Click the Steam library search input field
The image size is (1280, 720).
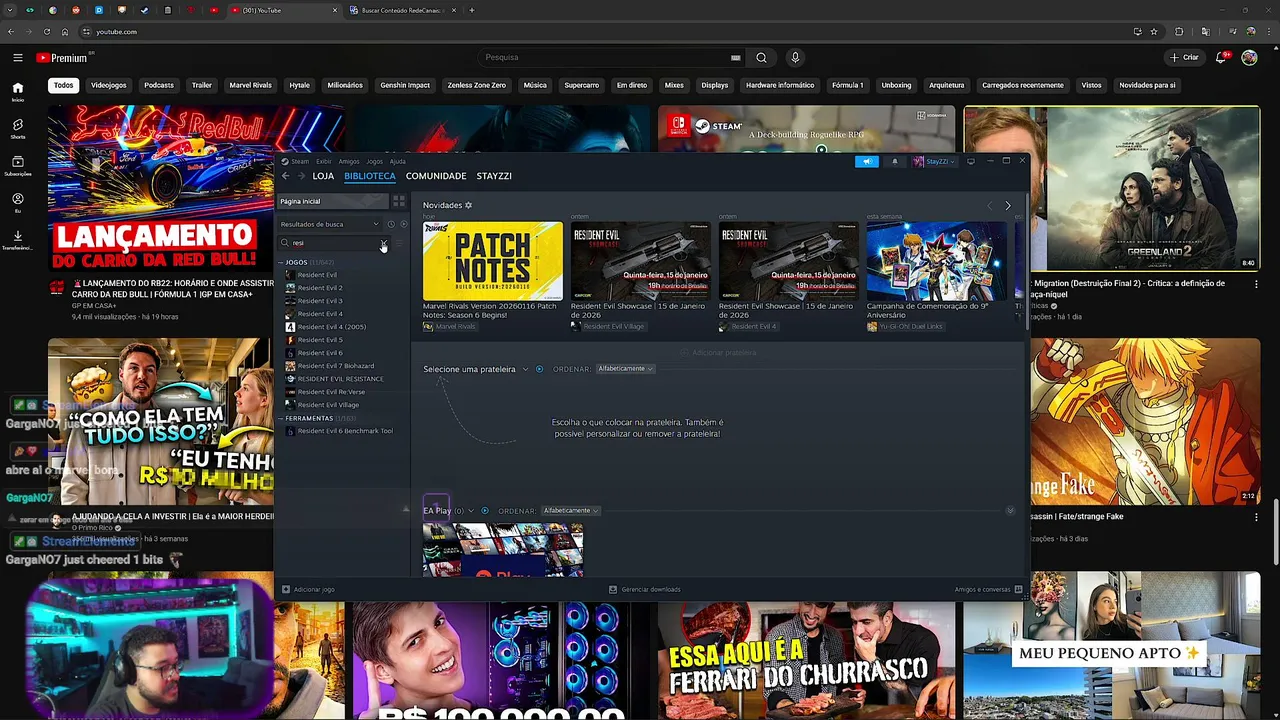(335, 243)
